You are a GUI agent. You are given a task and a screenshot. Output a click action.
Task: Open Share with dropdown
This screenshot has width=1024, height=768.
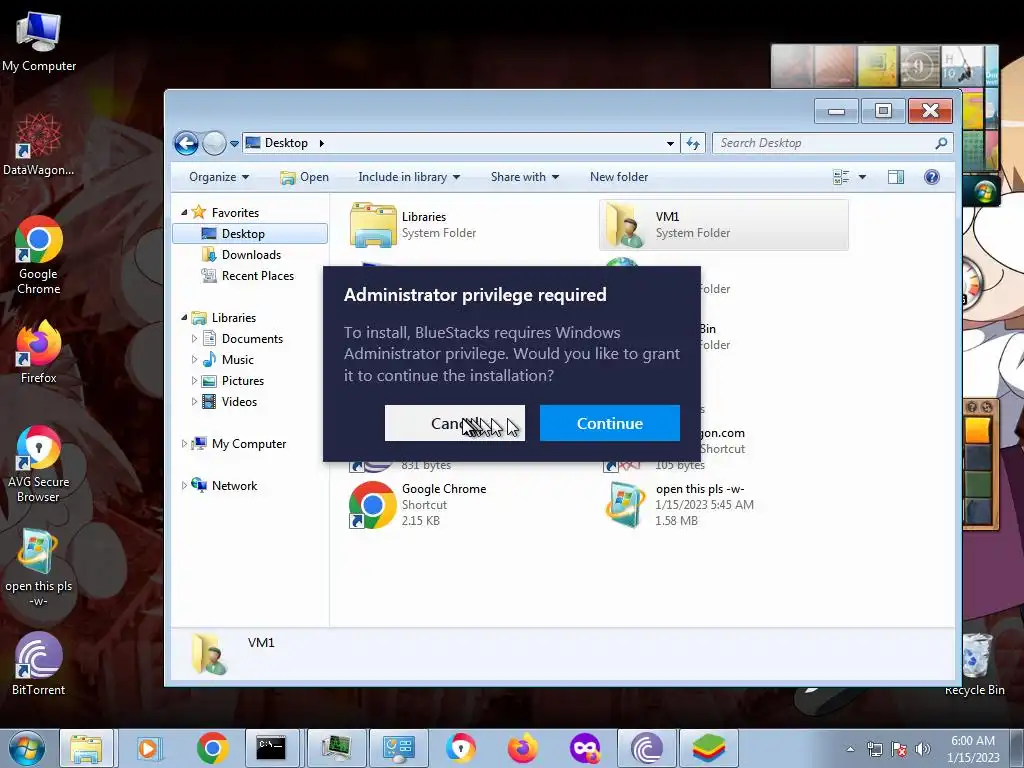click(524, 177)
